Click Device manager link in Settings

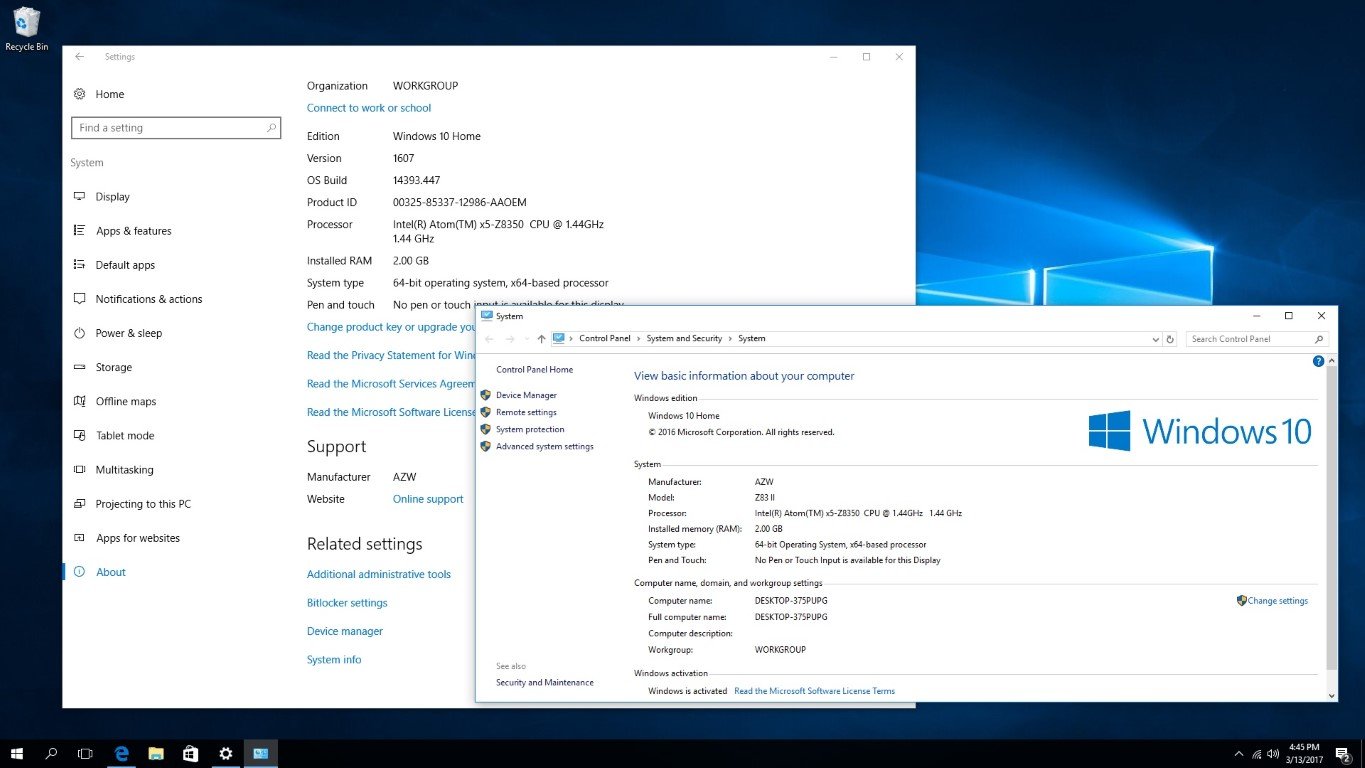click(x=345, y=631)
